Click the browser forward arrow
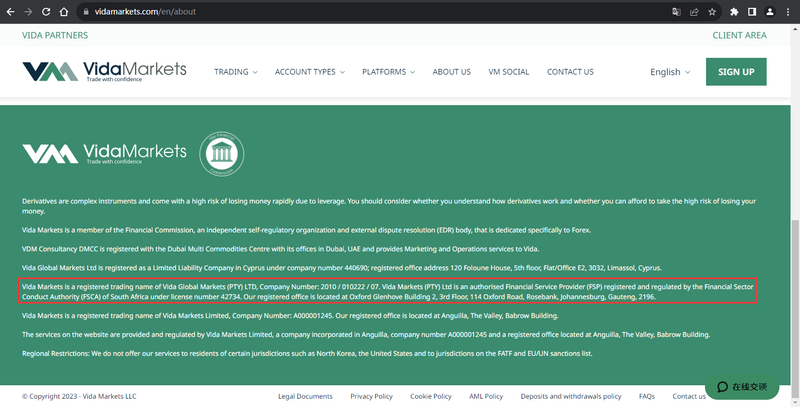The width and height of the screenshot is (800, 407). (28, 12)
